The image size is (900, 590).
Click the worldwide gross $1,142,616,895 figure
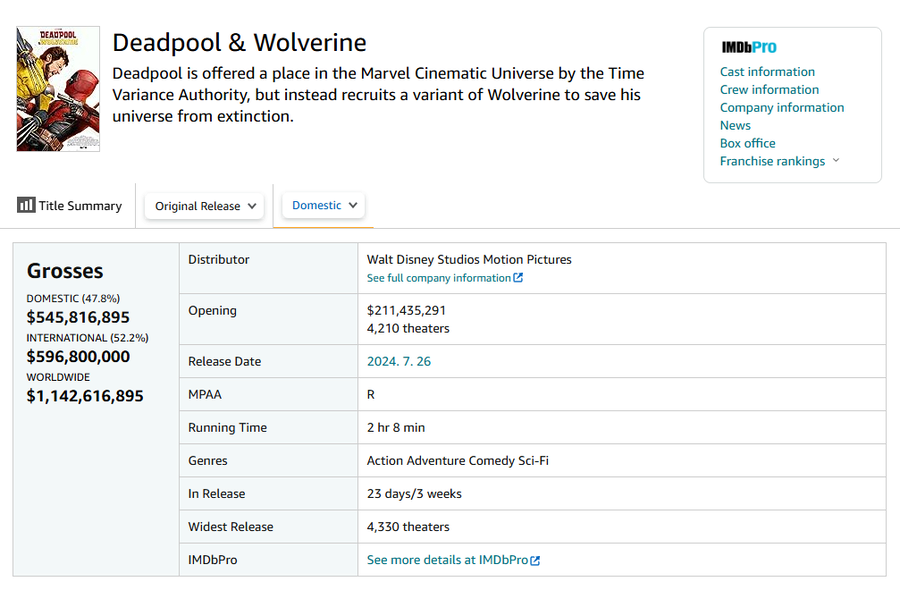coord(85,396)
